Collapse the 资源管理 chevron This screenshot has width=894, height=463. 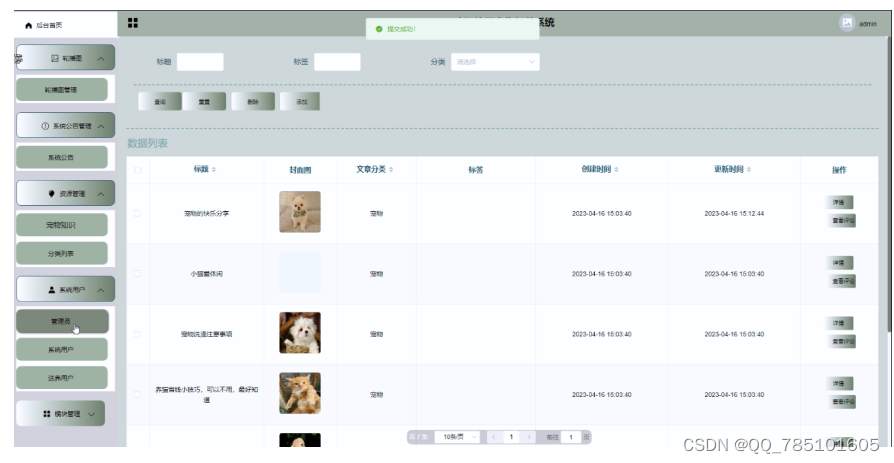pos(101,194)
